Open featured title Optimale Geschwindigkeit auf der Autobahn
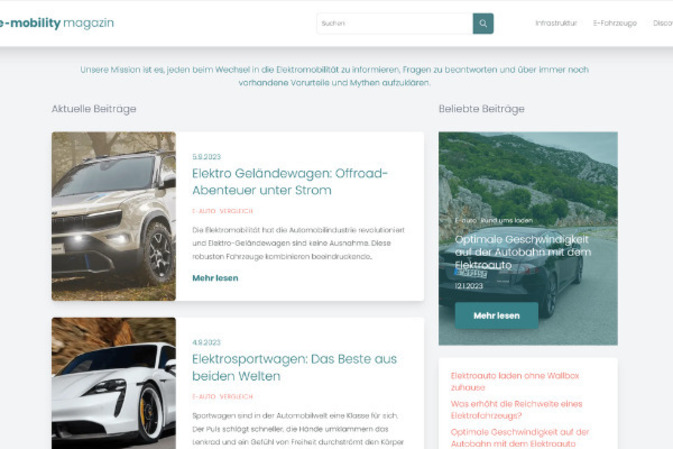This screenshot has width=673, height=449. click(523, 252)
